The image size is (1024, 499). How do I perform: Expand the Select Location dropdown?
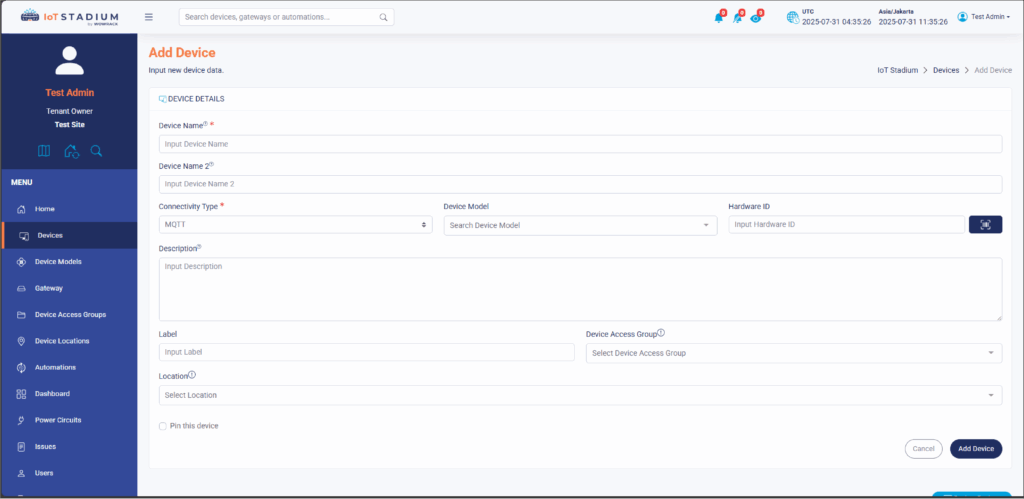click(580, 395)
